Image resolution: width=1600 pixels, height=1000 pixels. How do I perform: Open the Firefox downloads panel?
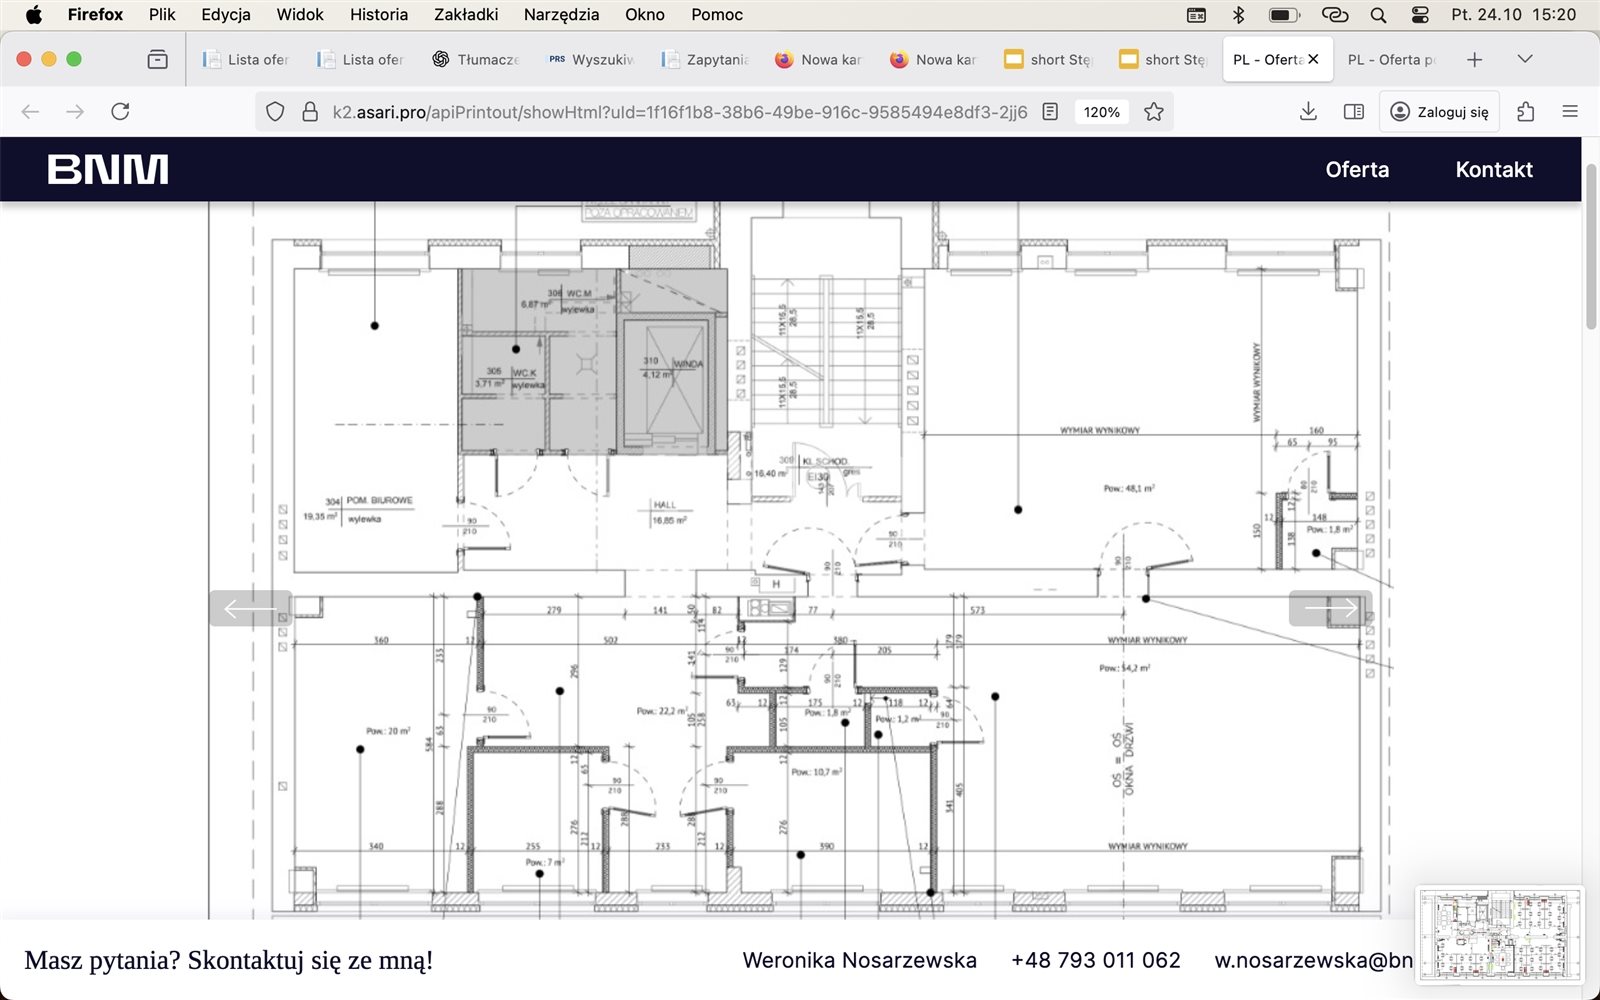1308,112
